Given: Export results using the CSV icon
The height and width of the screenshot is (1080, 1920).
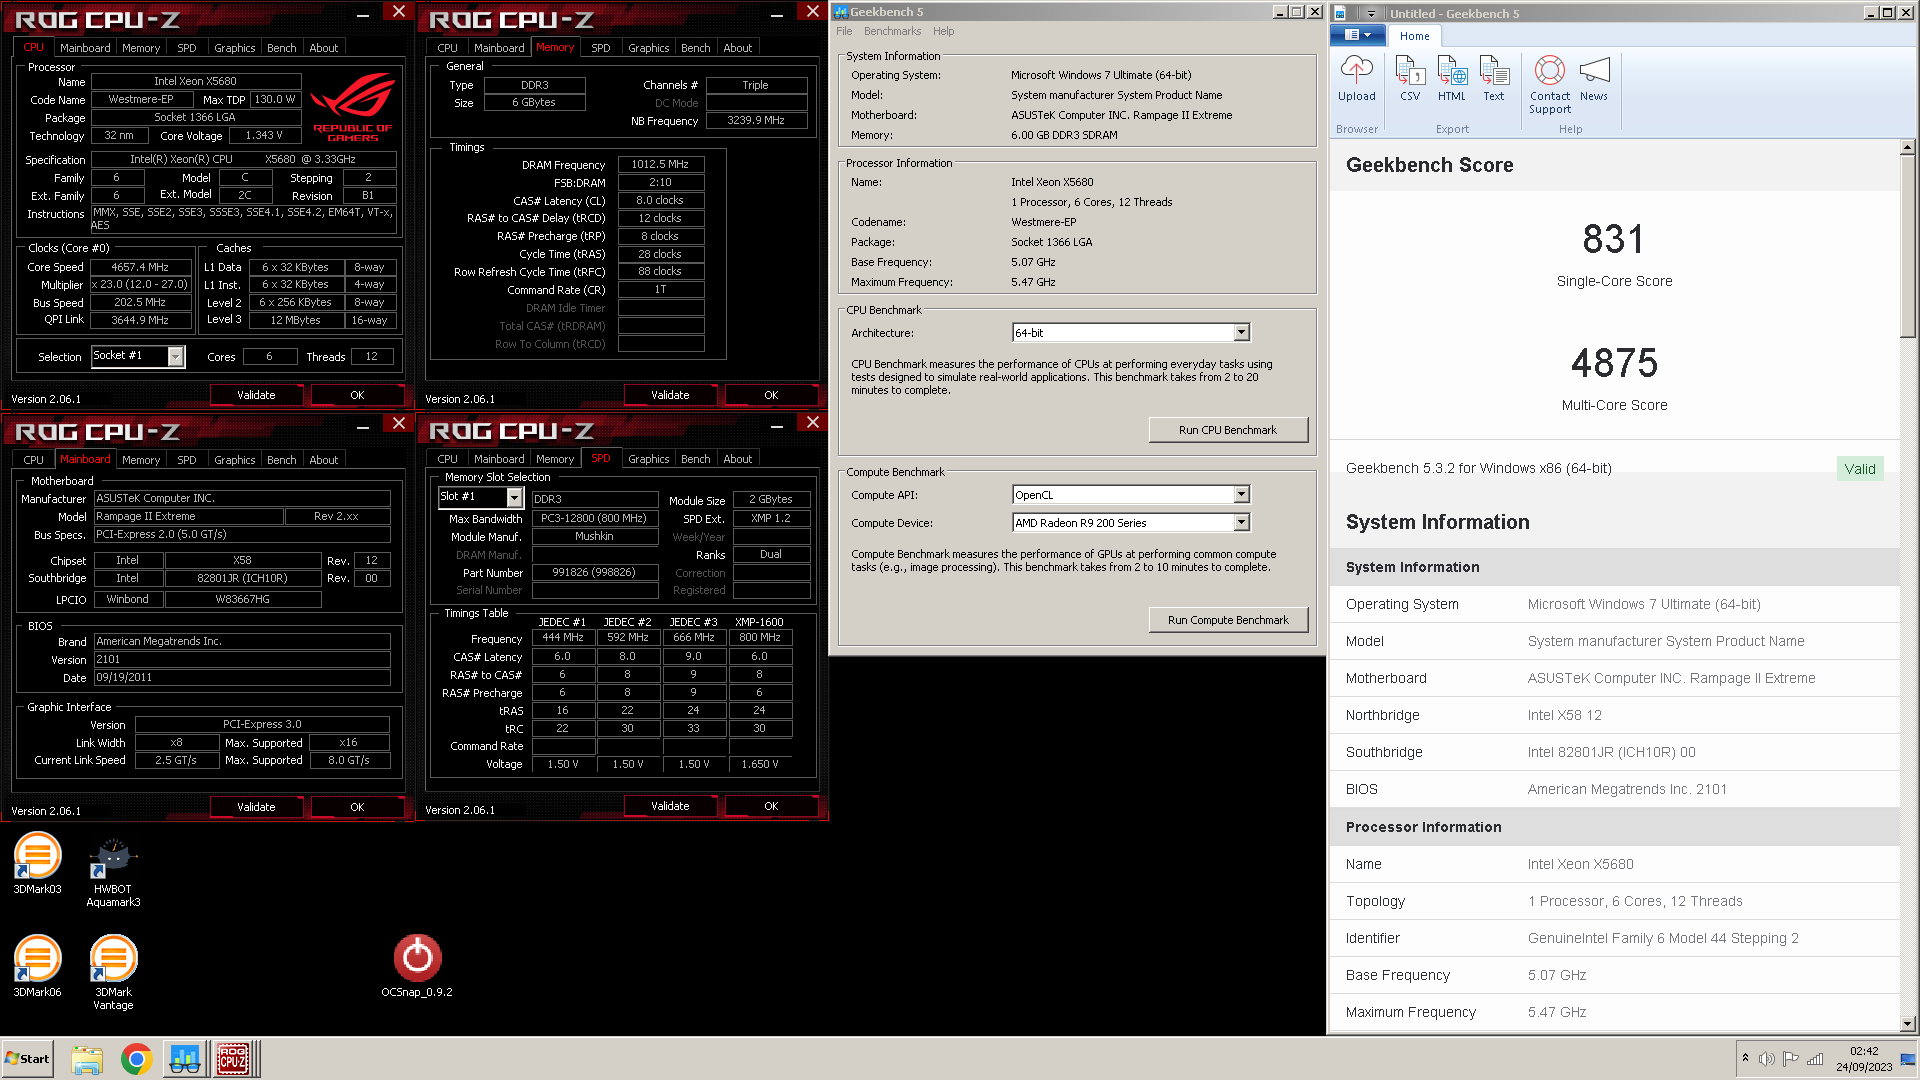Looking at the screenshot, I should pyautogui.click(x=1410, y=70).
